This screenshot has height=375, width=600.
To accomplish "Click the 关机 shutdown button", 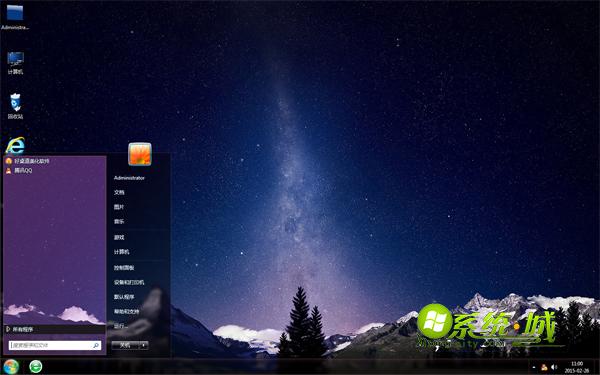I will pyautogui.click(x=125, y=345).
